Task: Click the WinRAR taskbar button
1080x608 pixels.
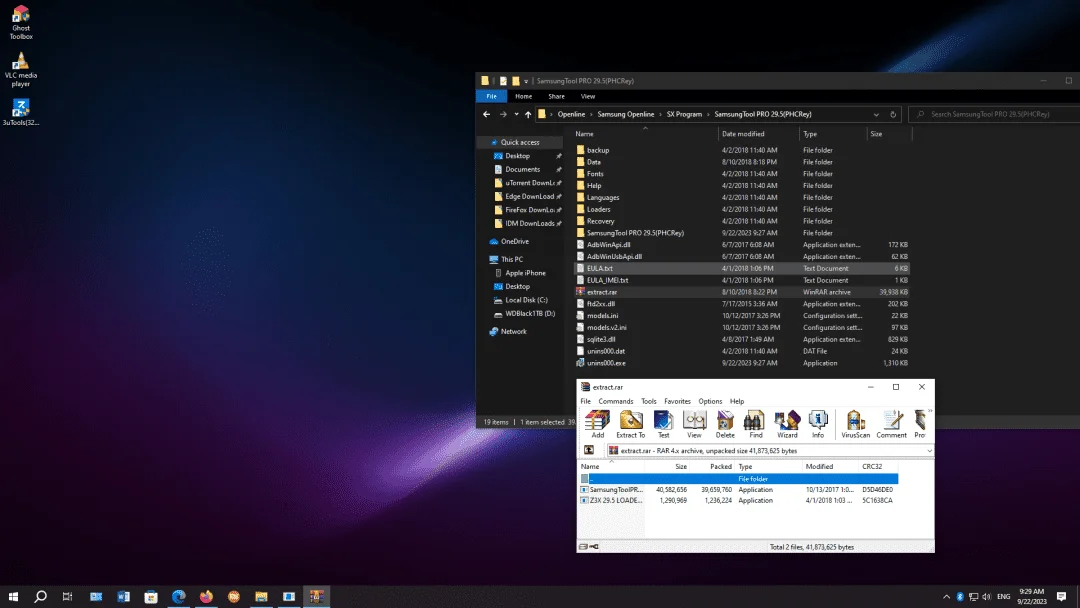Action: pos(316,596)
